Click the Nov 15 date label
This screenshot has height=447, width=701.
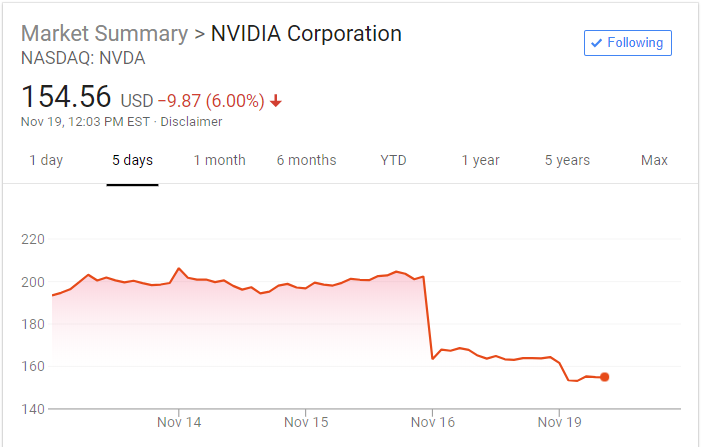click(305, 422)
